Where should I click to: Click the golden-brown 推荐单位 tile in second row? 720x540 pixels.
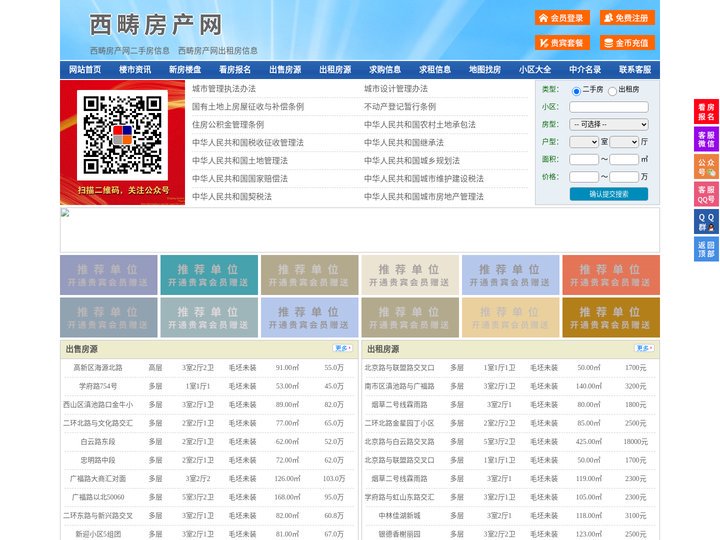[611, 317]
